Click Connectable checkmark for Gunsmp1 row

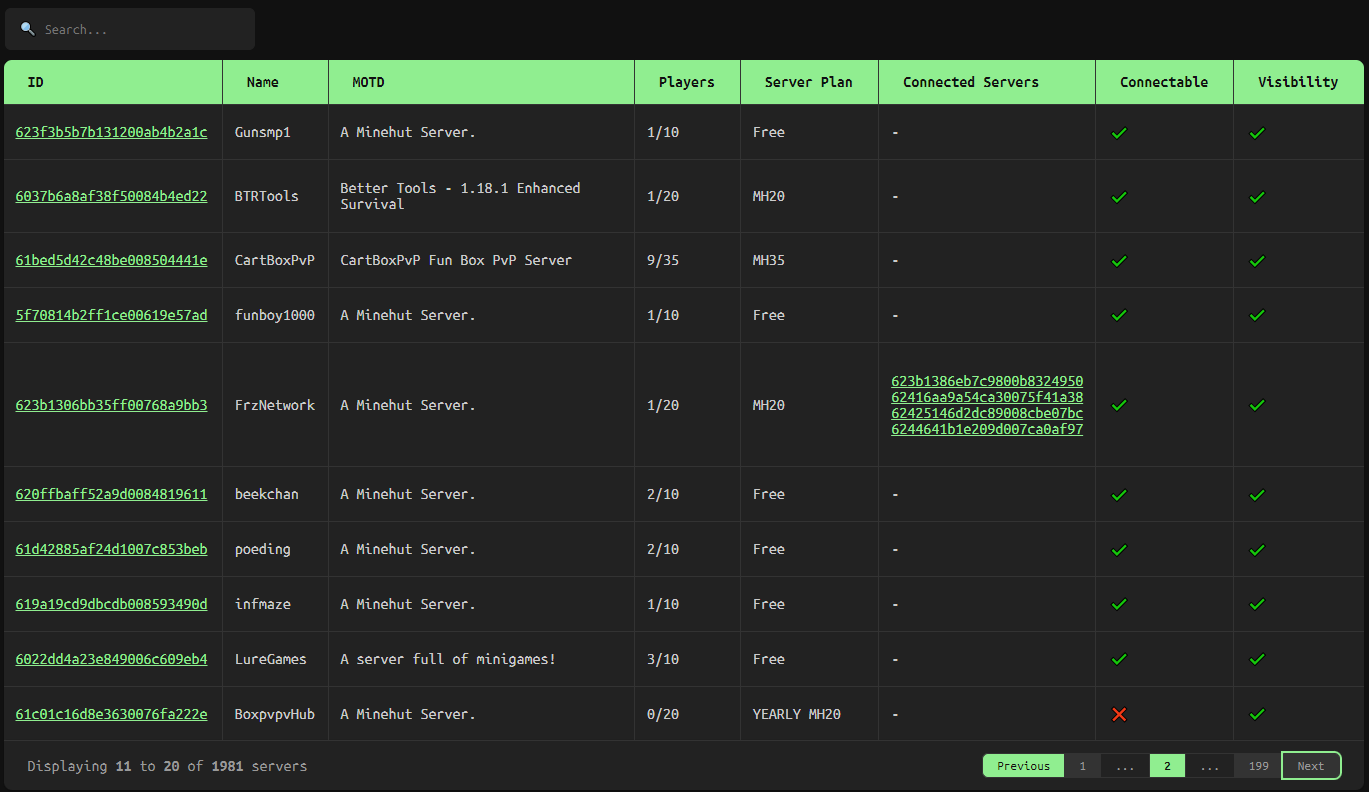click(x=1119, y=133)
